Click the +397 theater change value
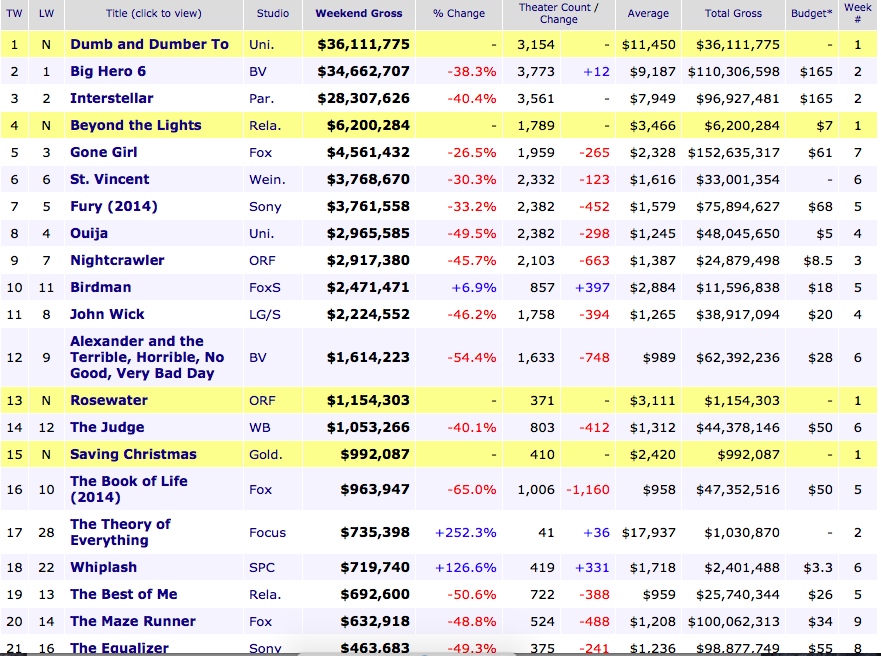Image resolution: width=881 pixels, height=656 pixels. coord(592,287)
